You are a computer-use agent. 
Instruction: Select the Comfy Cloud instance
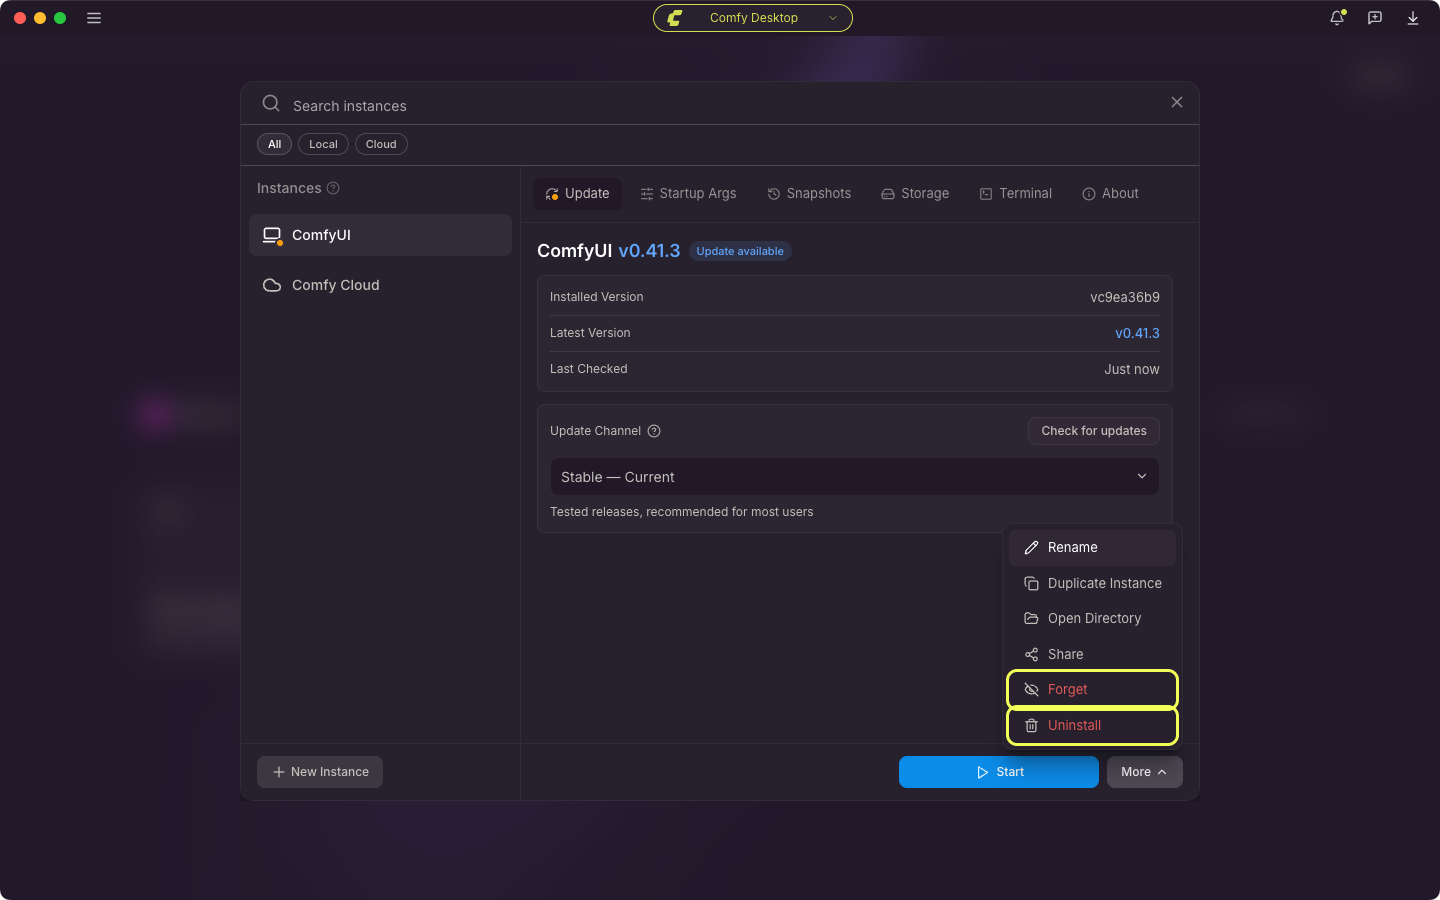point(380,285)
